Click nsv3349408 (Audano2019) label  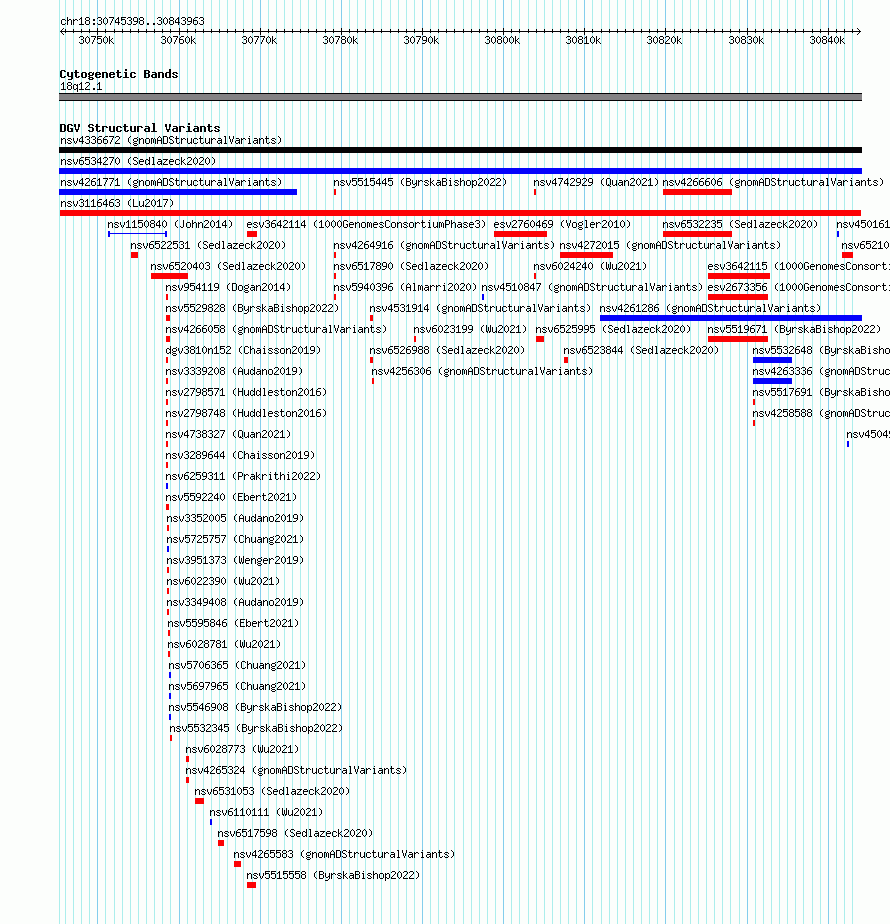tap(235, 603)
